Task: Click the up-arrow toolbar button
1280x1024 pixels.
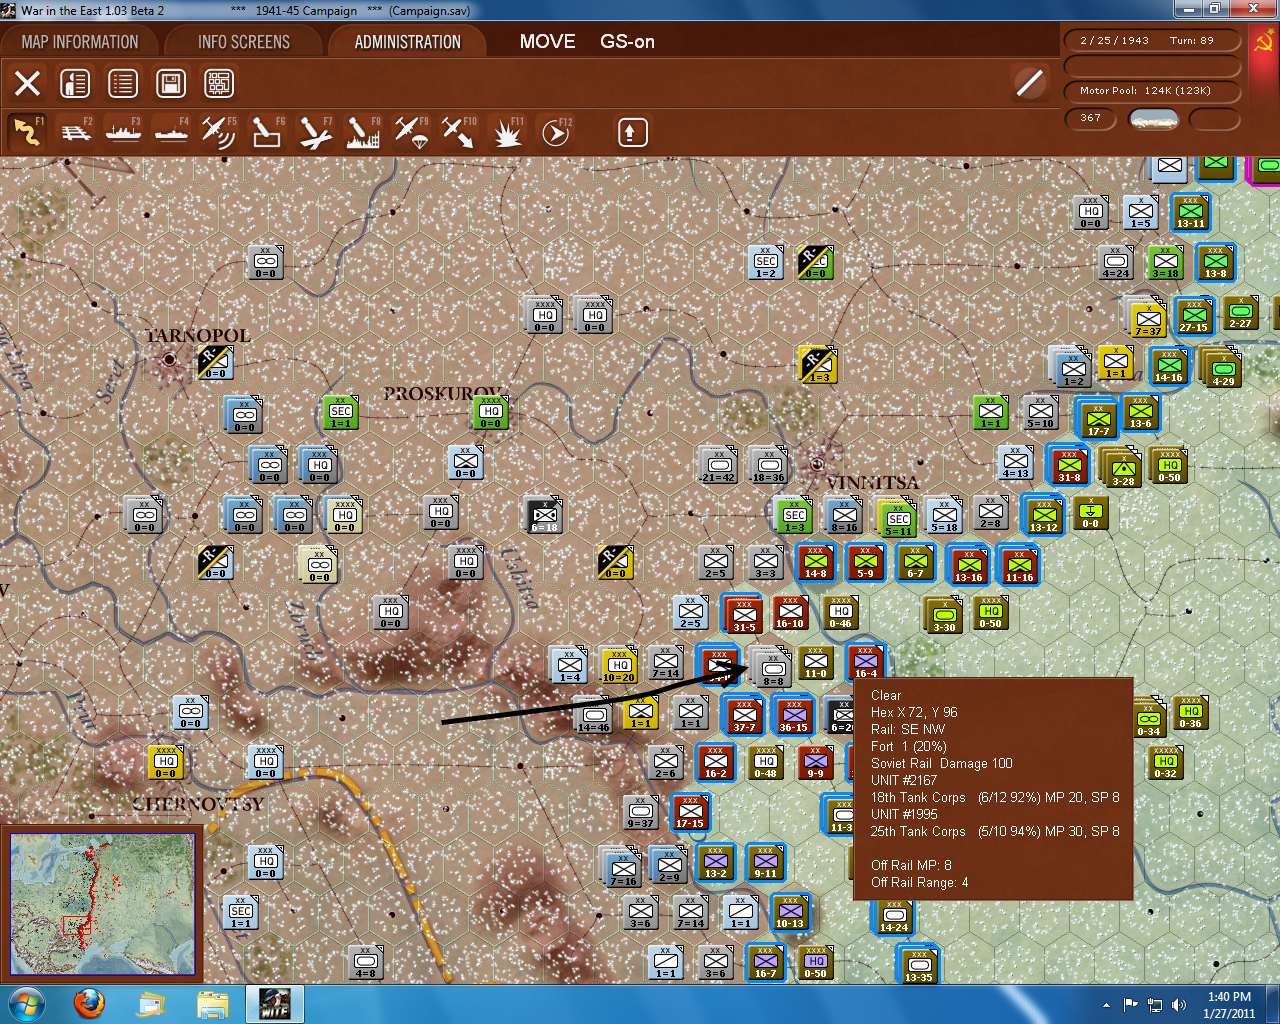Action: click(x=632, y=132)
